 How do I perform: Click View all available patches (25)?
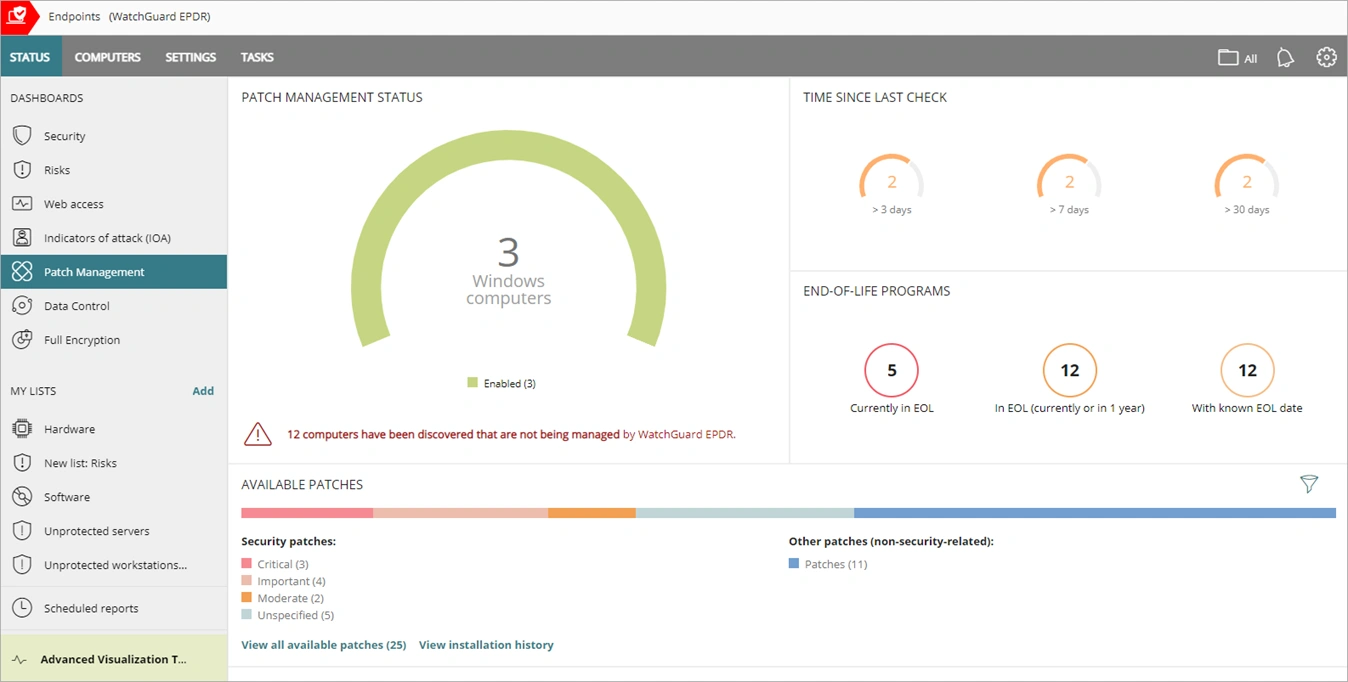pyautogui.click(x=324, y=645)
